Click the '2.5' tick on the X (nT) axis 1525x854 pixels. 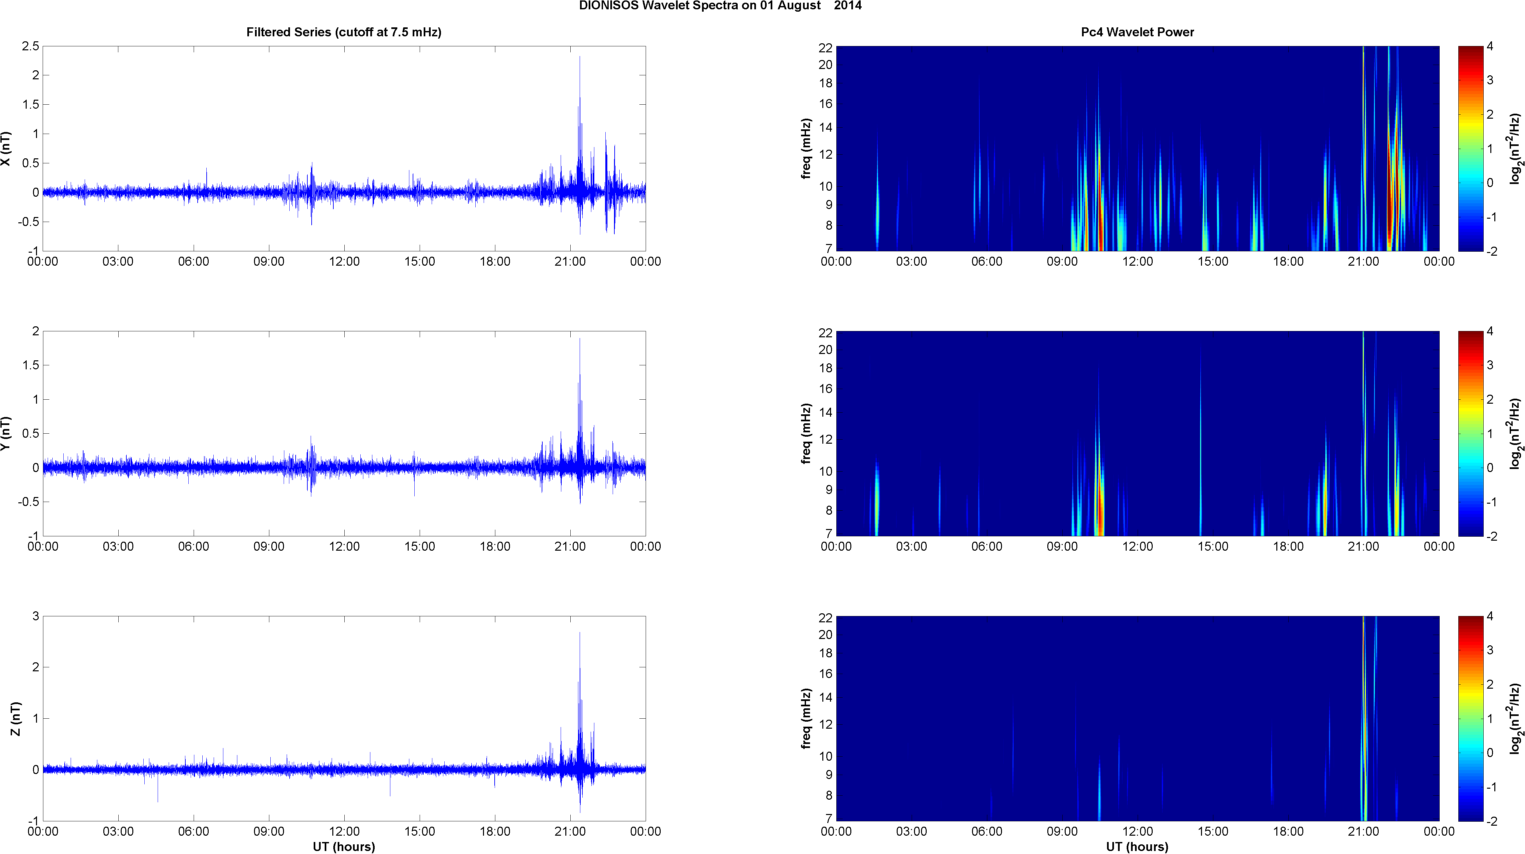(x=30, y=46)
